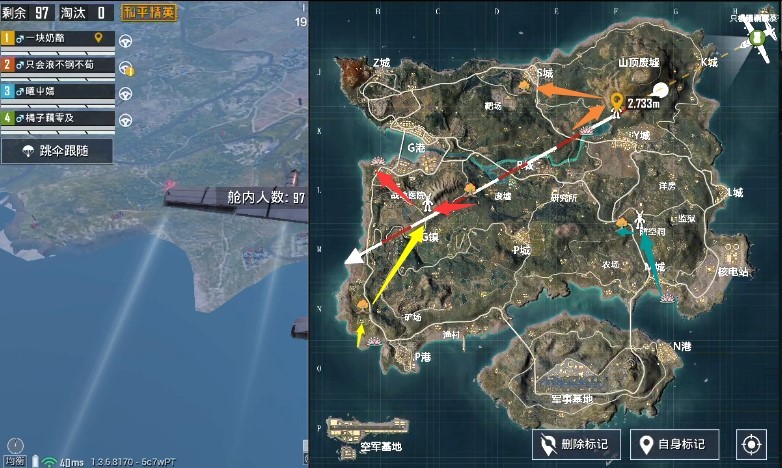Click the yellow location pin on map
The image size is (782, 468).
point(617,101)
